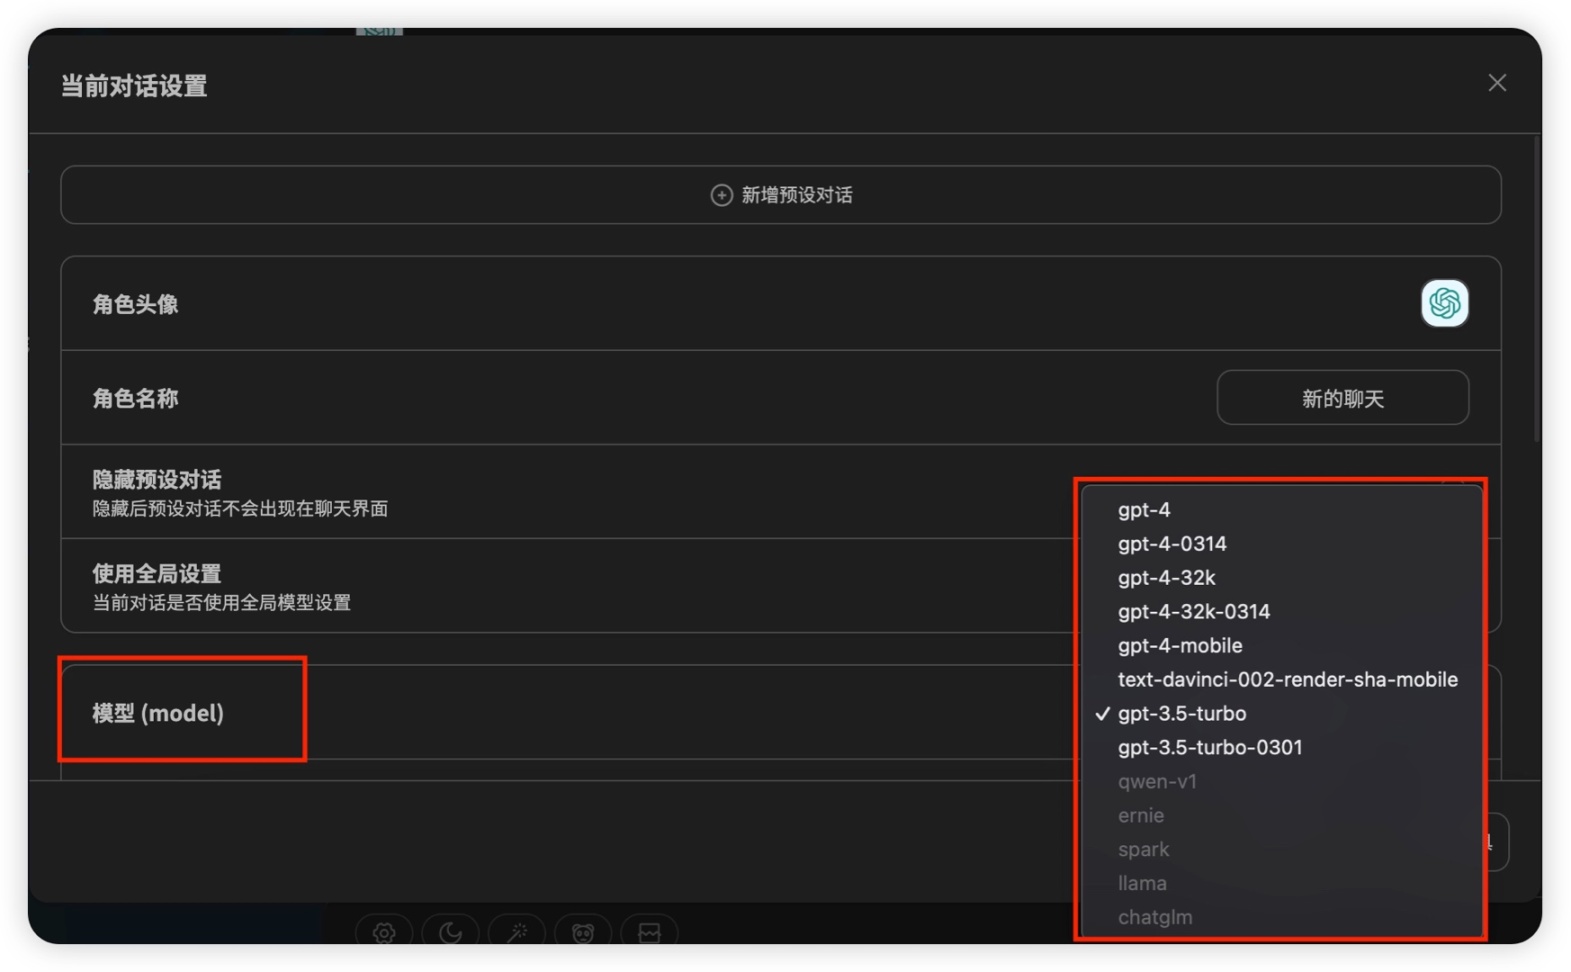Click the magic wand icon in chat toolbar
Viewport: 1571px width, 972px height.
(517, 932)
